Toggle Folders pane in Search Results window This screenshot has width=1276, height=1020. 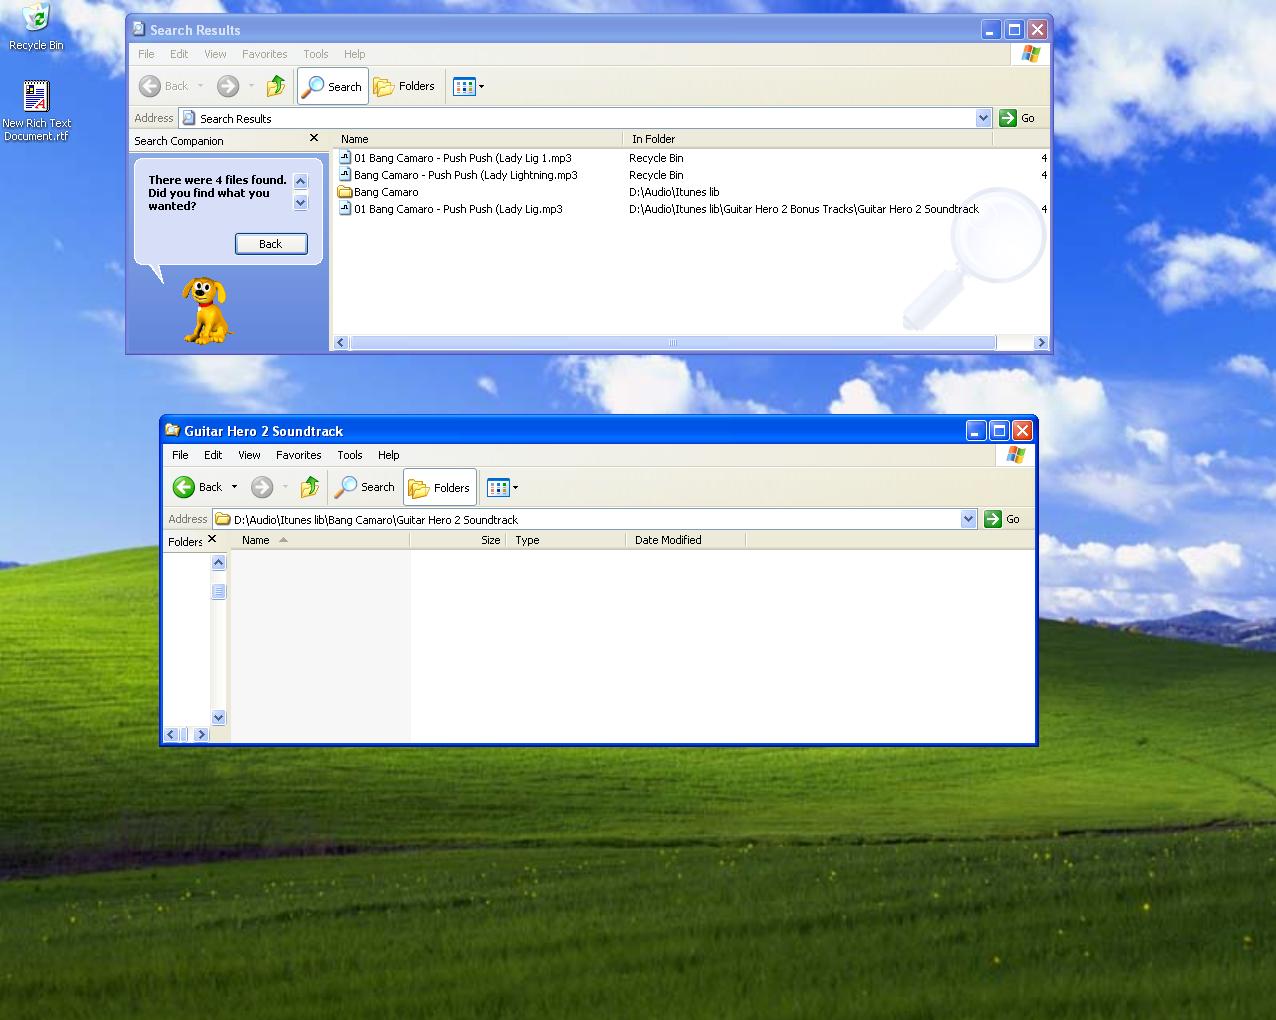pos(404,86)
